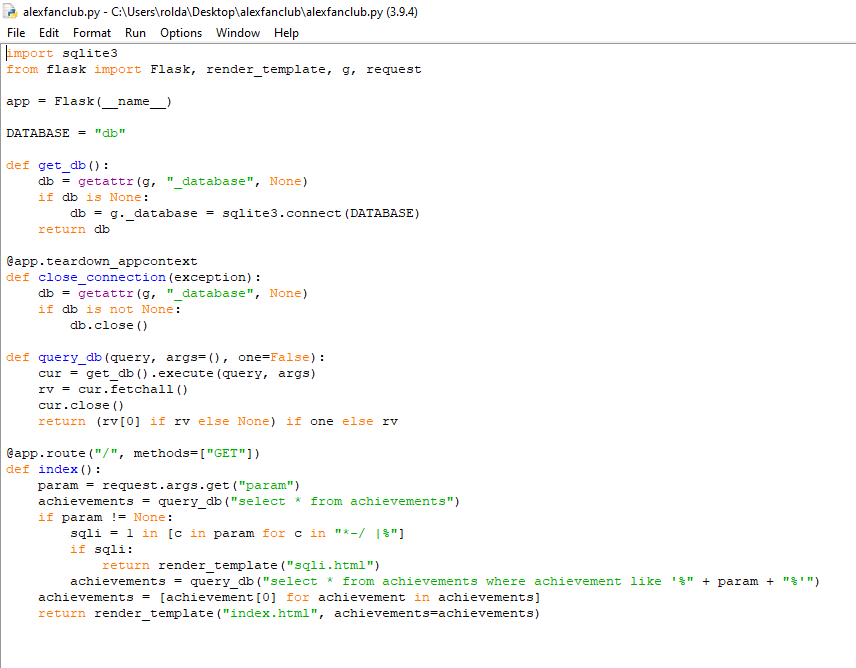Click the app.route decorator line
The width and height of the screenshot is (856, 668).
tap(95, 453)
